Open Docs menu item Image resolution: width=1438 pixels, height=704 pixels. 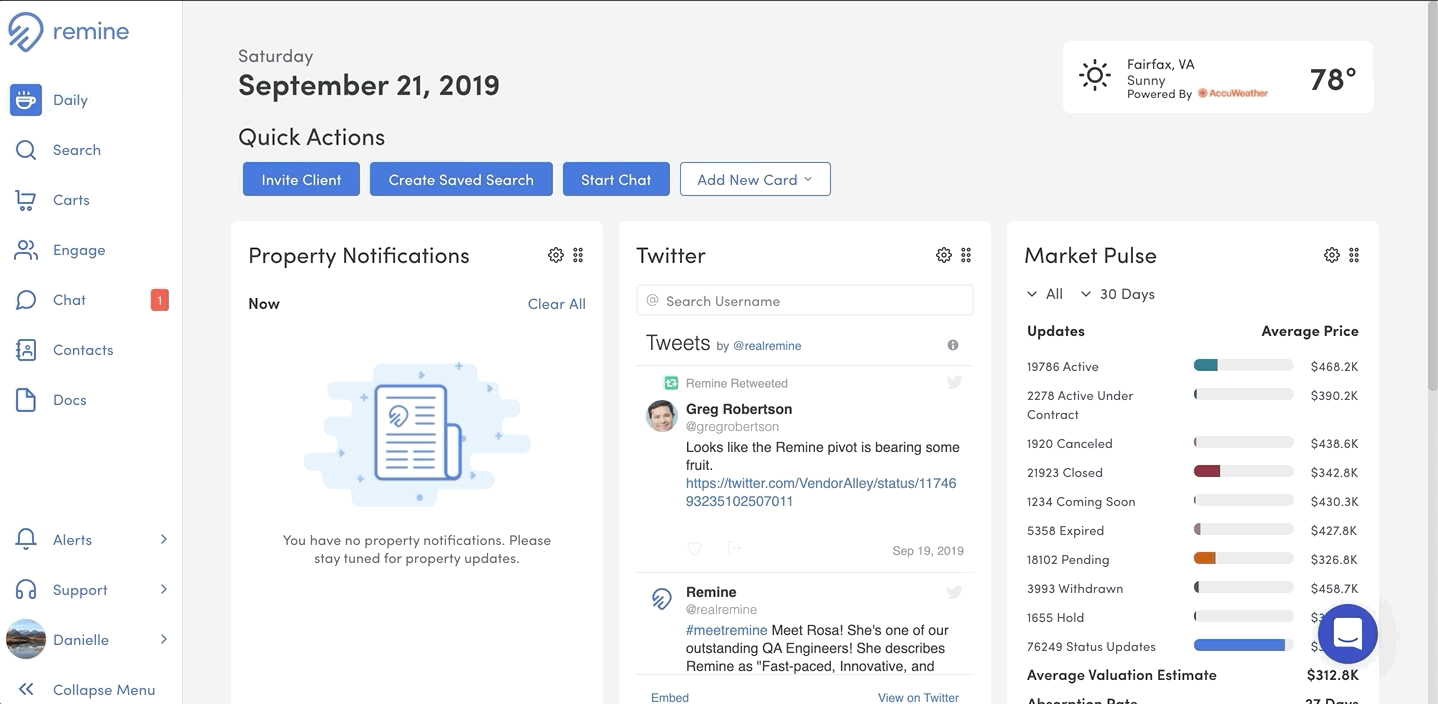69,400
